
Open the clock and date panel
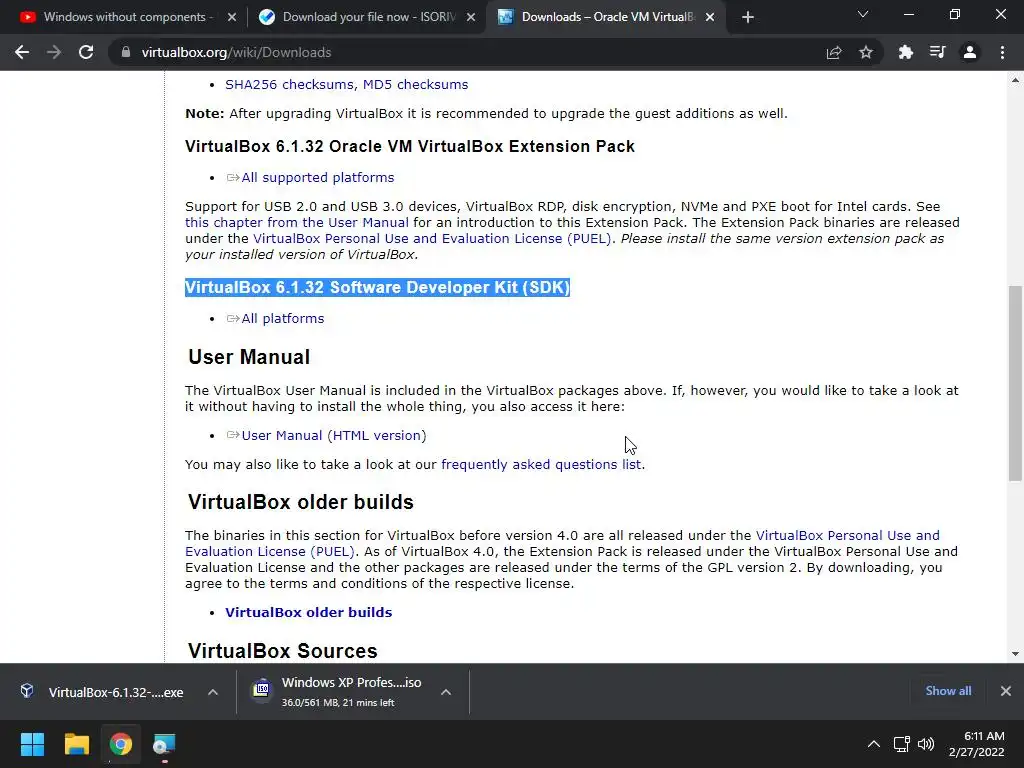point(977,744)
